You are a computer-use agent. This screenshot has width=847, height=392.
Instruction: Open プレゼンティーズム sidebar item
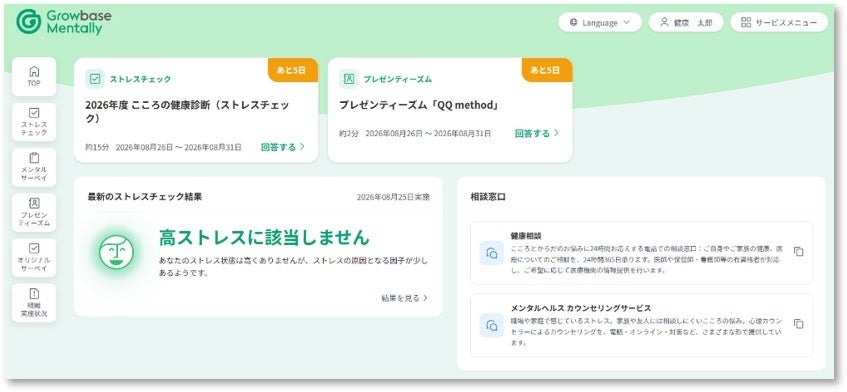pyautogui.click(x=34, y=213)
